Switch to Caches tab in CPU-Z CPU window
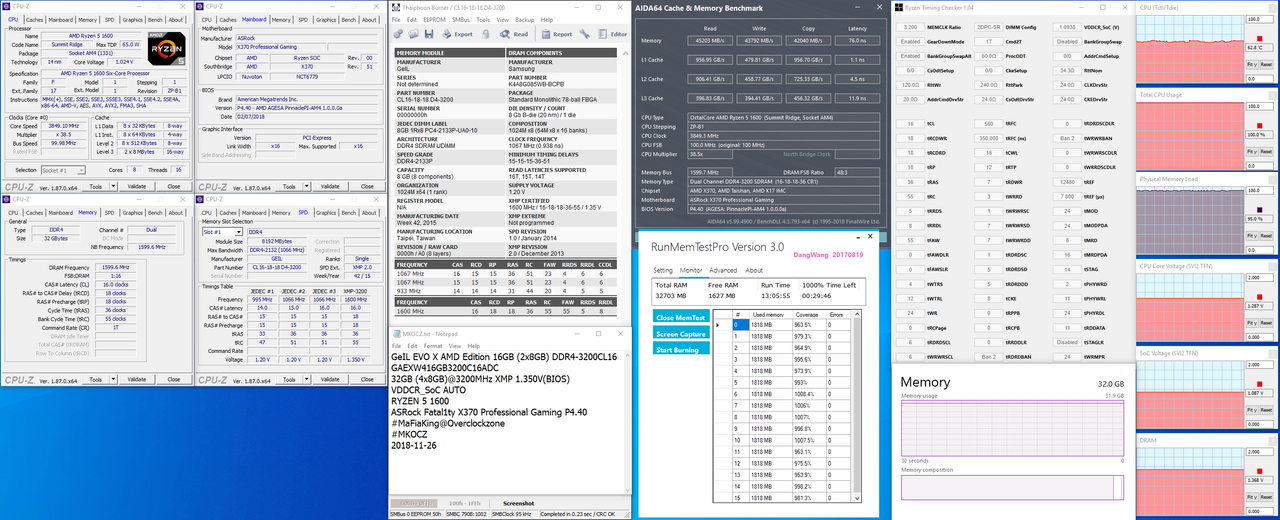Image resolution: width=1280 pixels, height=520 pixels. point(34,19)
